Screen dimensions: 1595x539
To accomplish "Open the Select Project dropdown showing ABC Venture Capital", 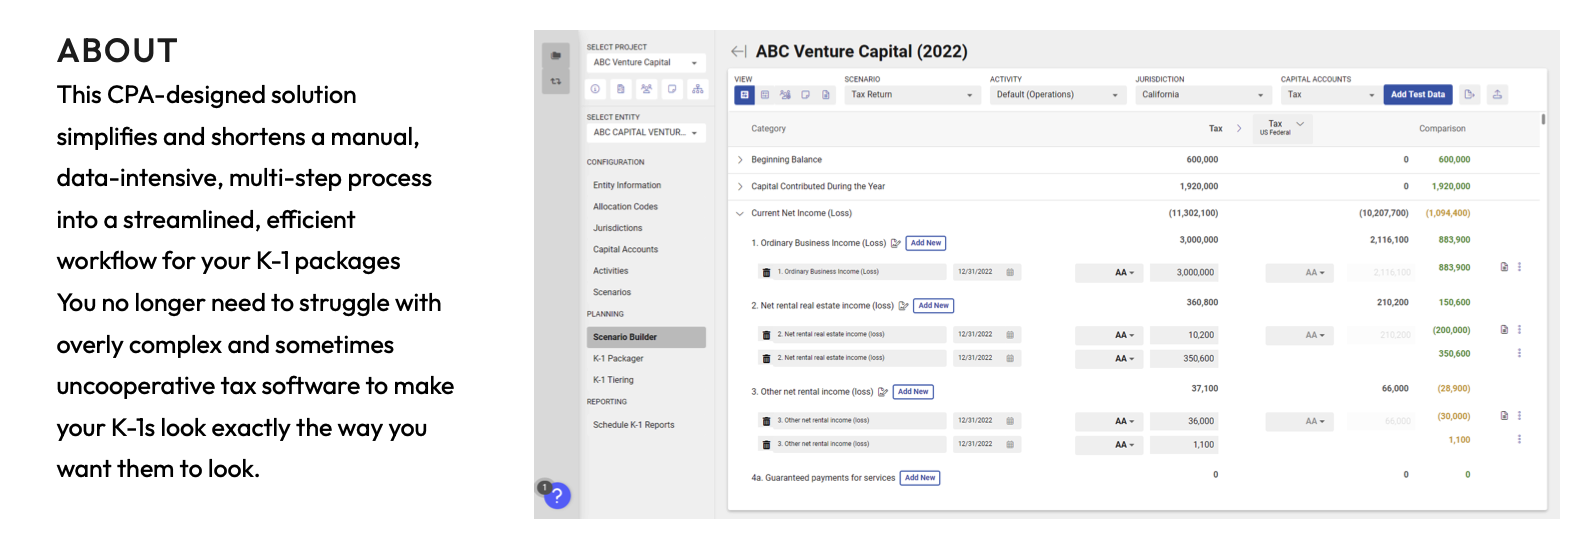I will point(646,63).
